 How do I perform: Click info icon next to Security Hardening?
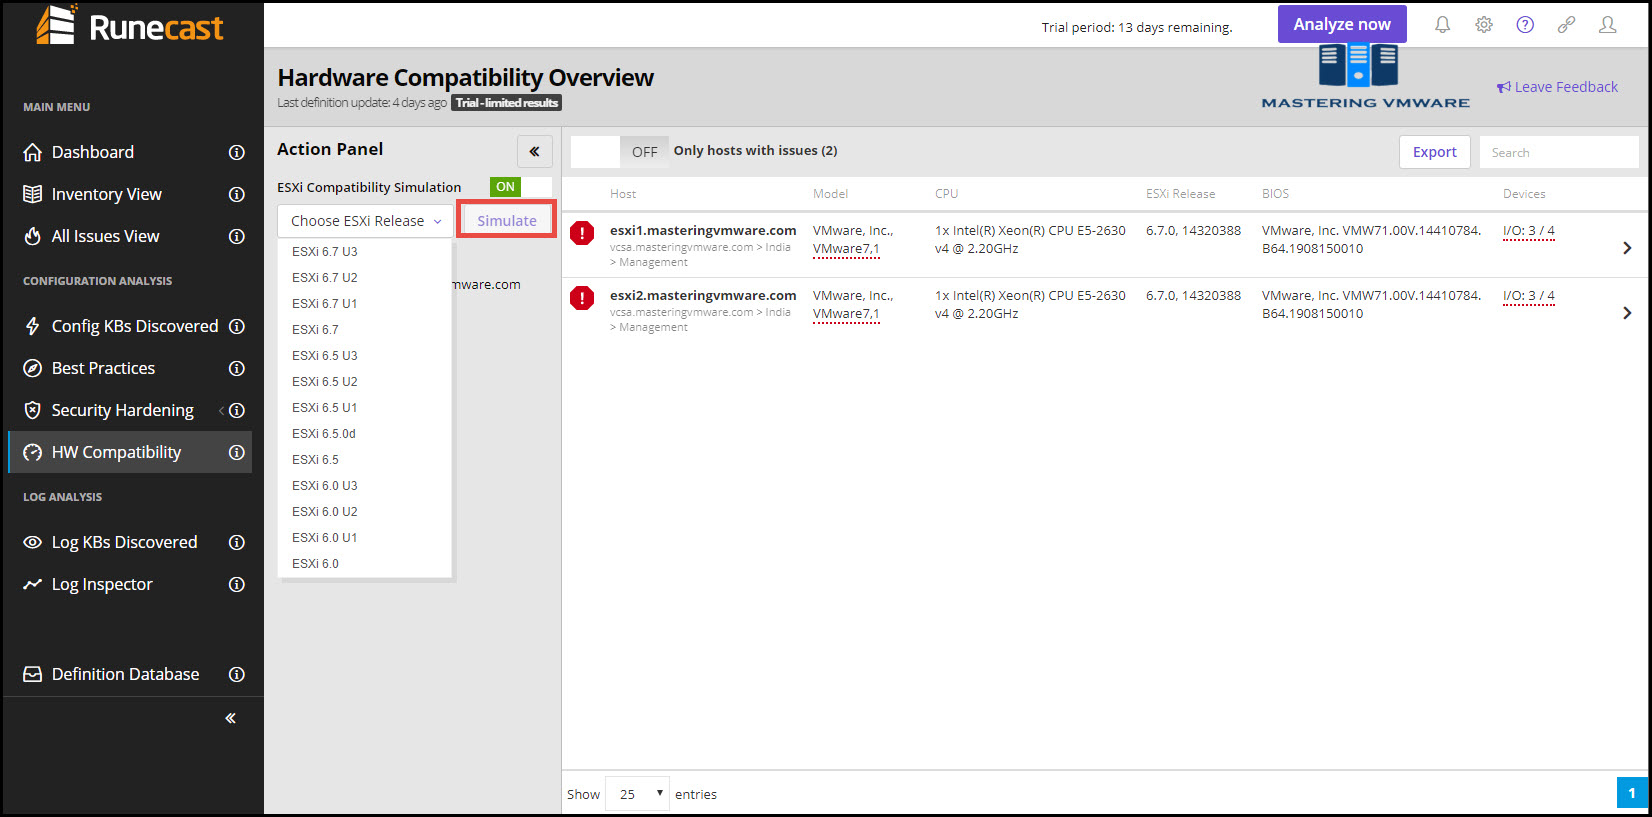(237, 410)
